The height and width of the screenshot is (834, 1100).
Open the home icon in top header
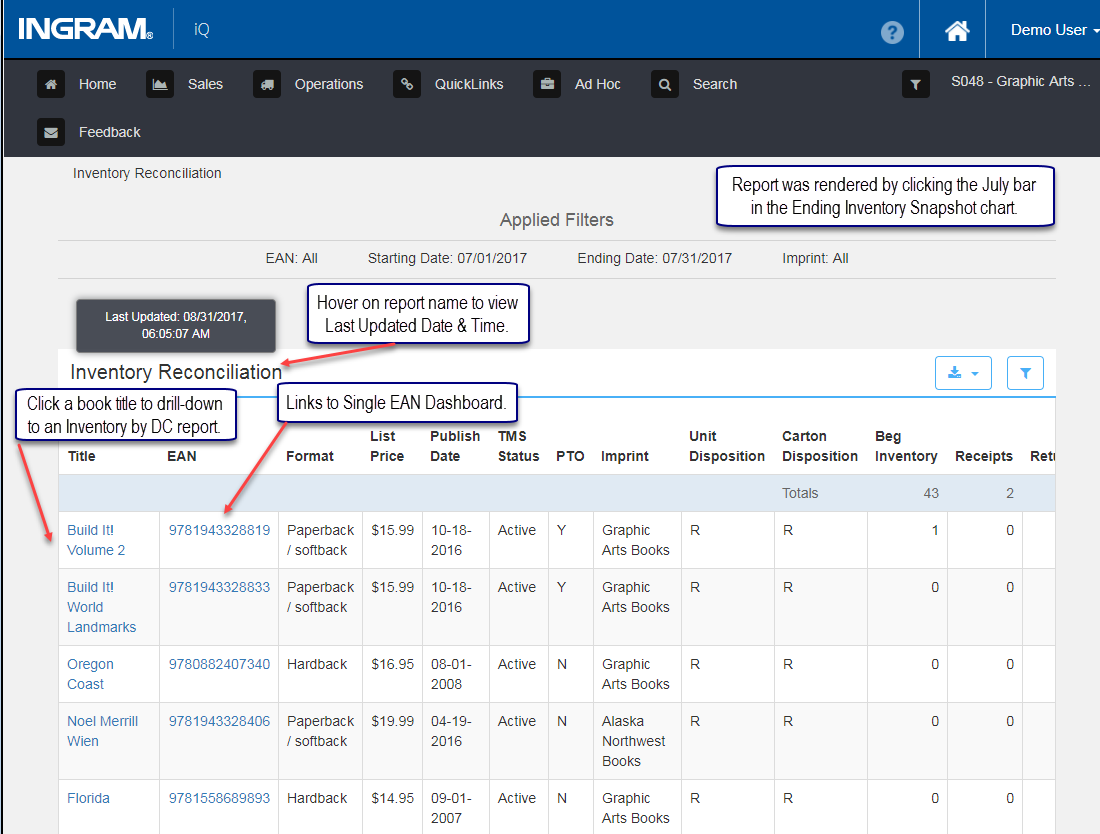pyautogui.click(x=956, y=30)
